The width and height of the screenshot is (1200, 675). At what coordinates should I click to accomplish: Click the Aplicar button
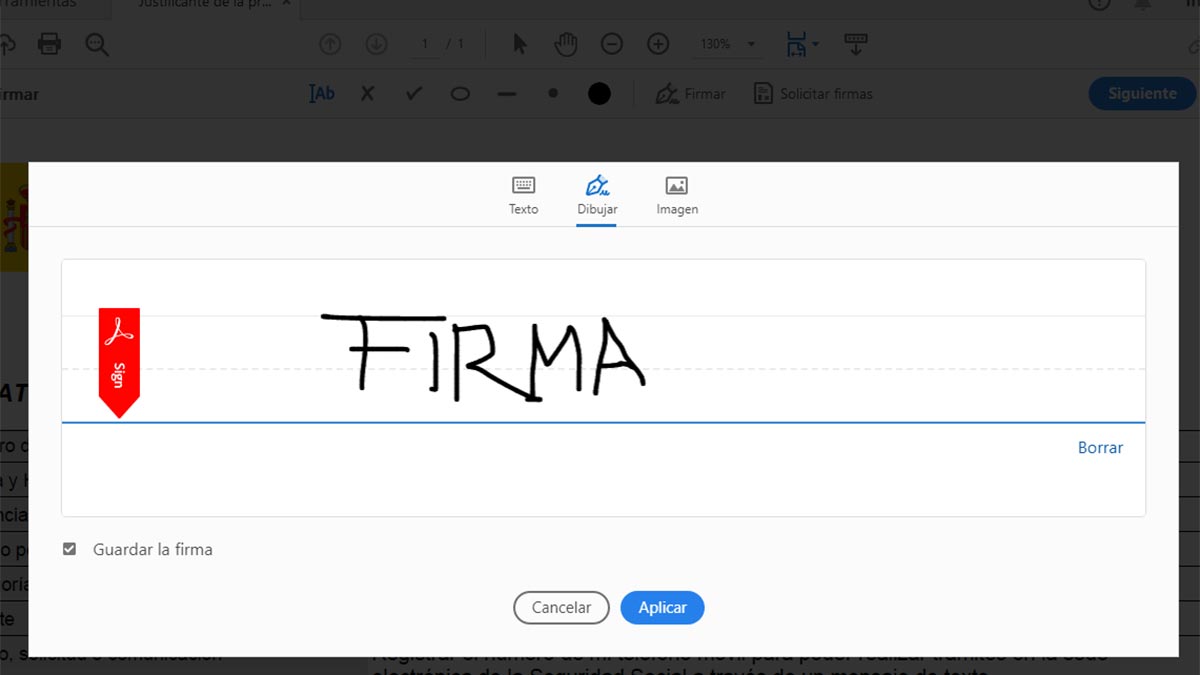[662, 608]
